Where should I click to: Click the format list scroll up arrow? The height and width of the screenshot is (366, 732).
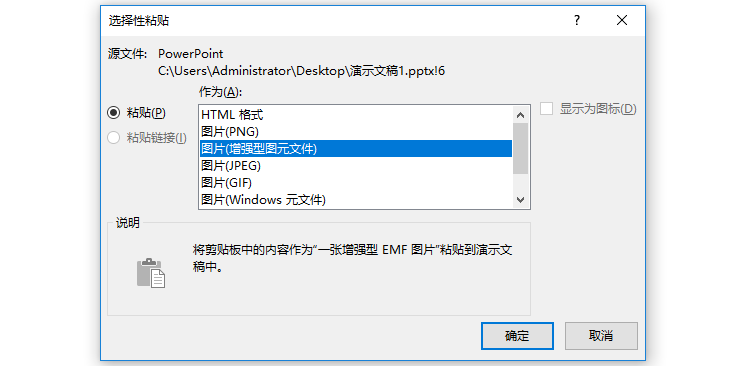pos(521,114)
